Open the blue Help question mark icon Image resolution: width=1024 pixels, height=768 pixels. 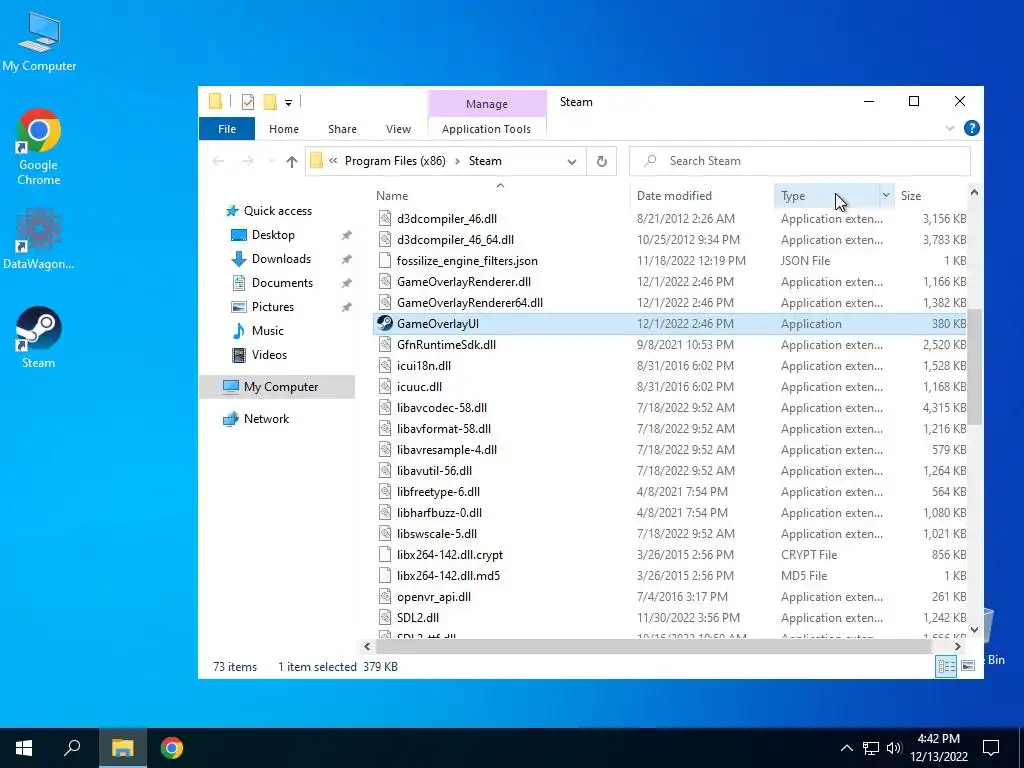tap(971, 128)
